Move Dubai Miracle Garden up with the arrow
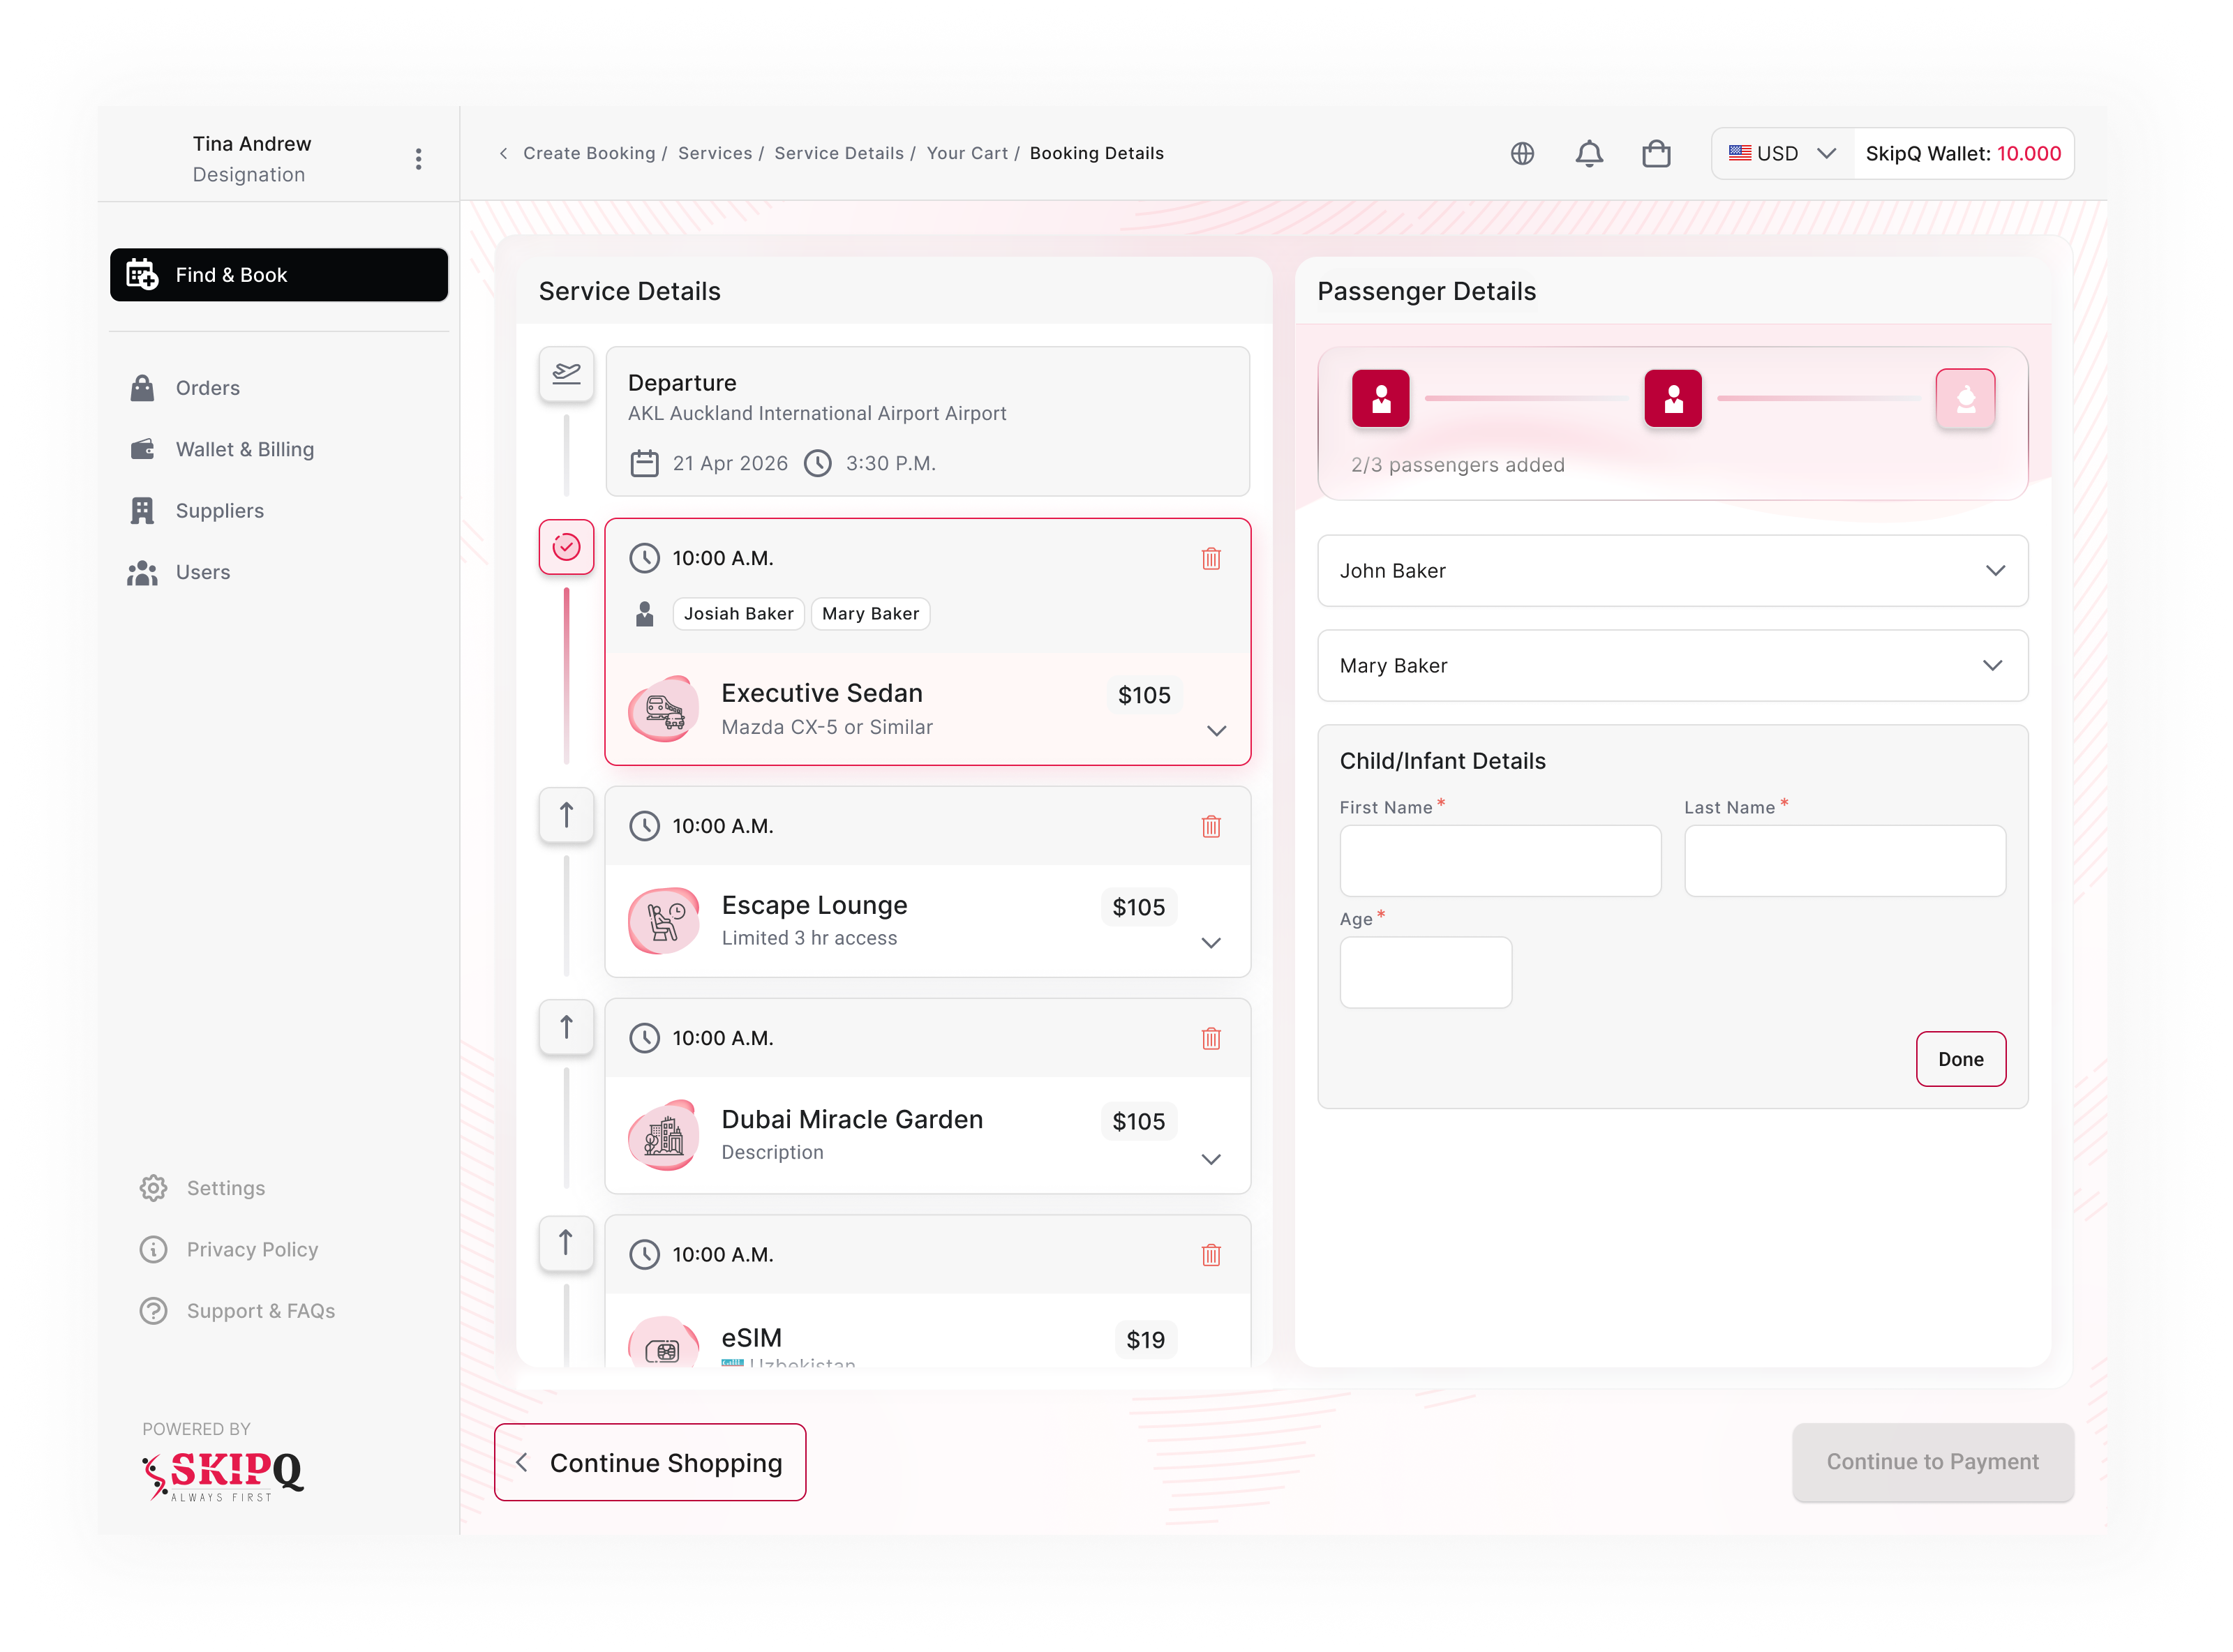2233x1652 pixels. [x=566, y=1027]
